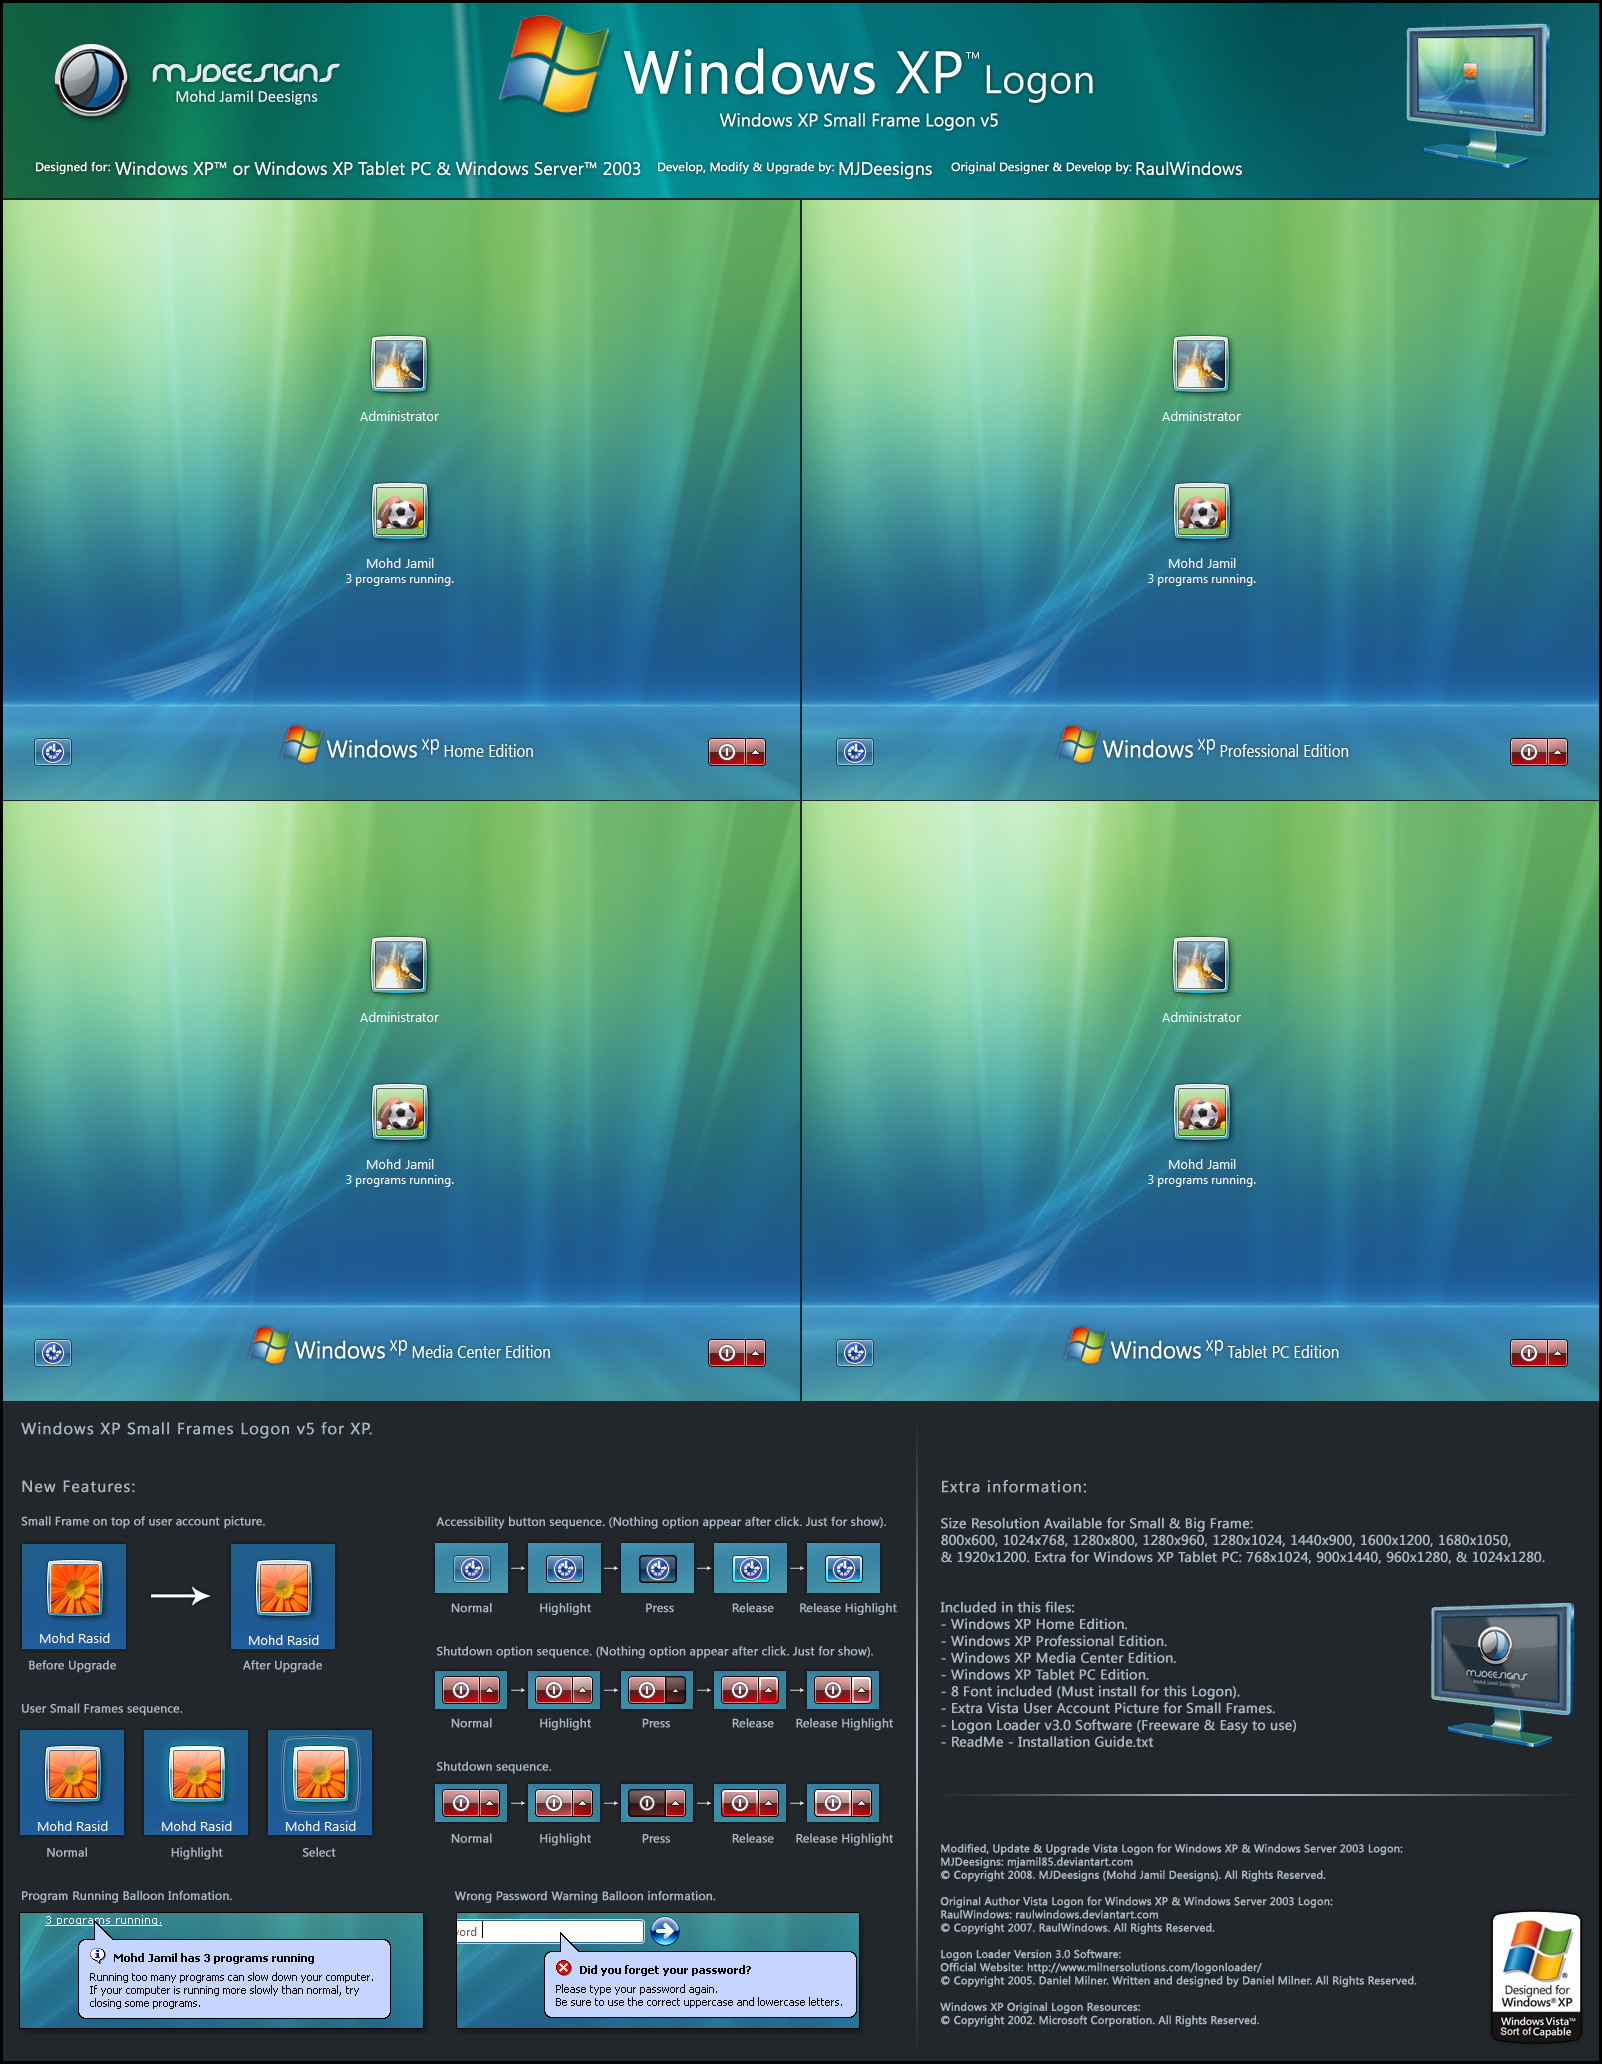
Task: Open raulwindows.deviantart.com link
Action: click(x=1087, y=1915)
